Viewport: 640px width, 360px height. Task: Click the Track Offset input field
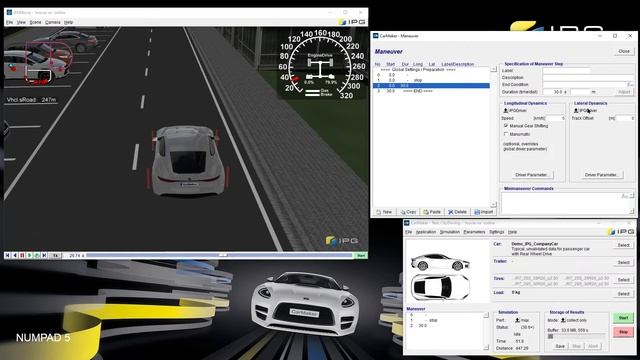pos(625,118)
